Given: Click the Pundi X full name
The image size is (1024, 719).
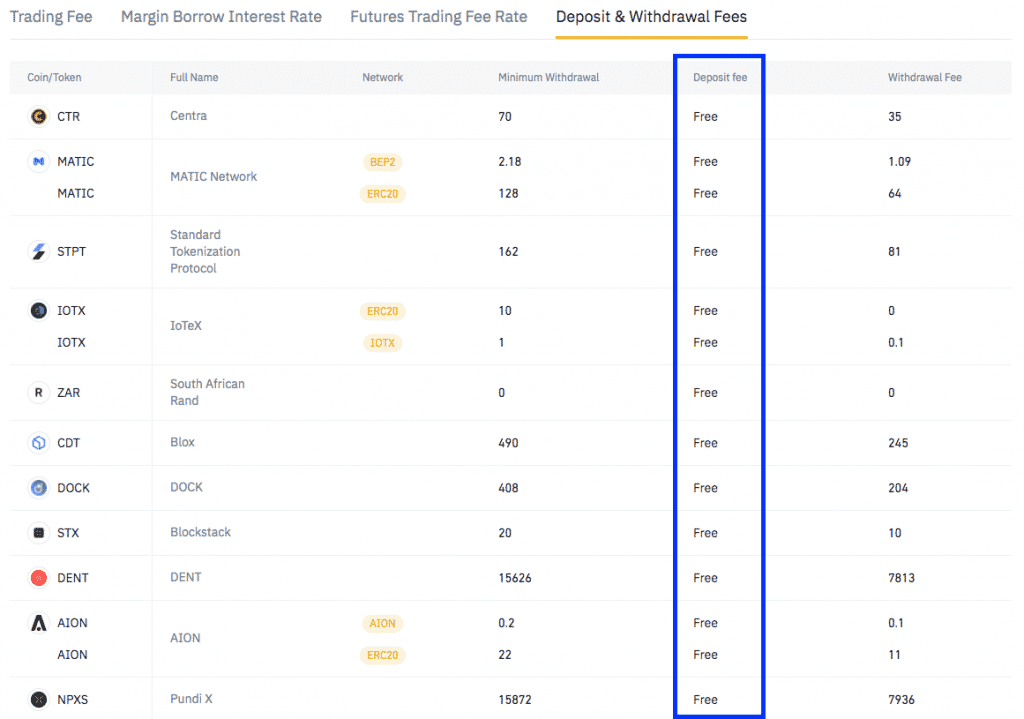Looking at the screenshot, I should pyautogui.click(x=191, y=699).
